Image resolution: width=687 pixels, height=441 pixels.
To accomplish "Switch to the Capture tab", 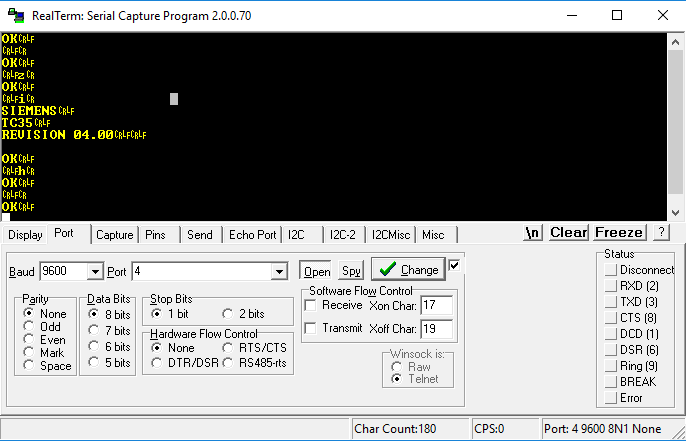I will 115,235.
